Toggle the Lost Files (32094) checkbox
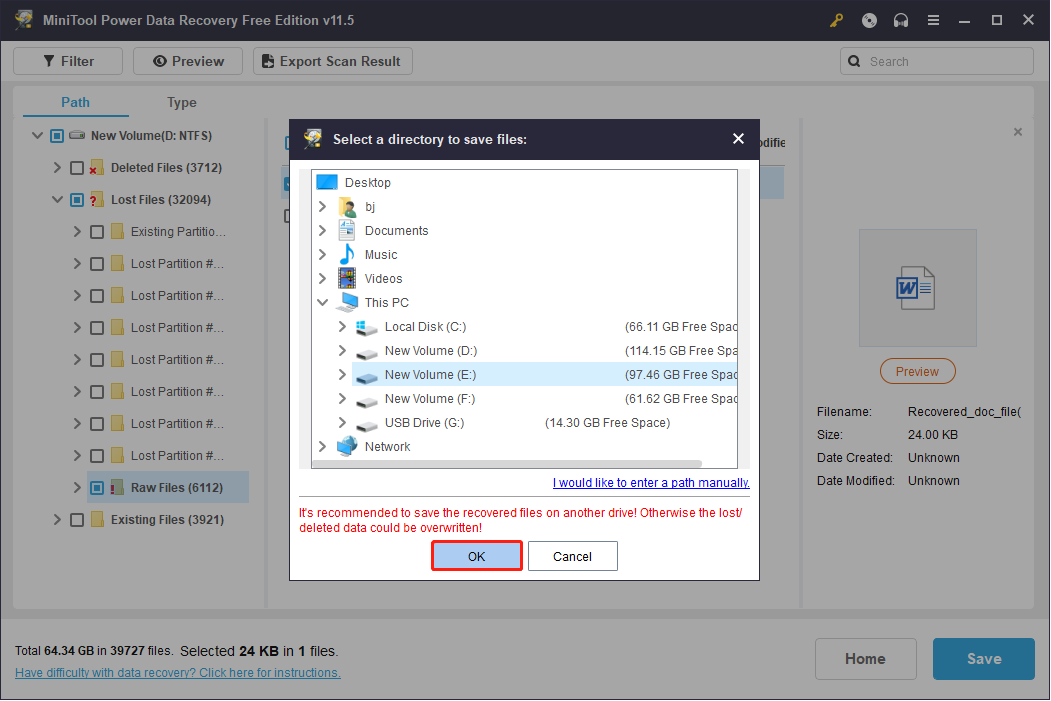 click(77, 200)
